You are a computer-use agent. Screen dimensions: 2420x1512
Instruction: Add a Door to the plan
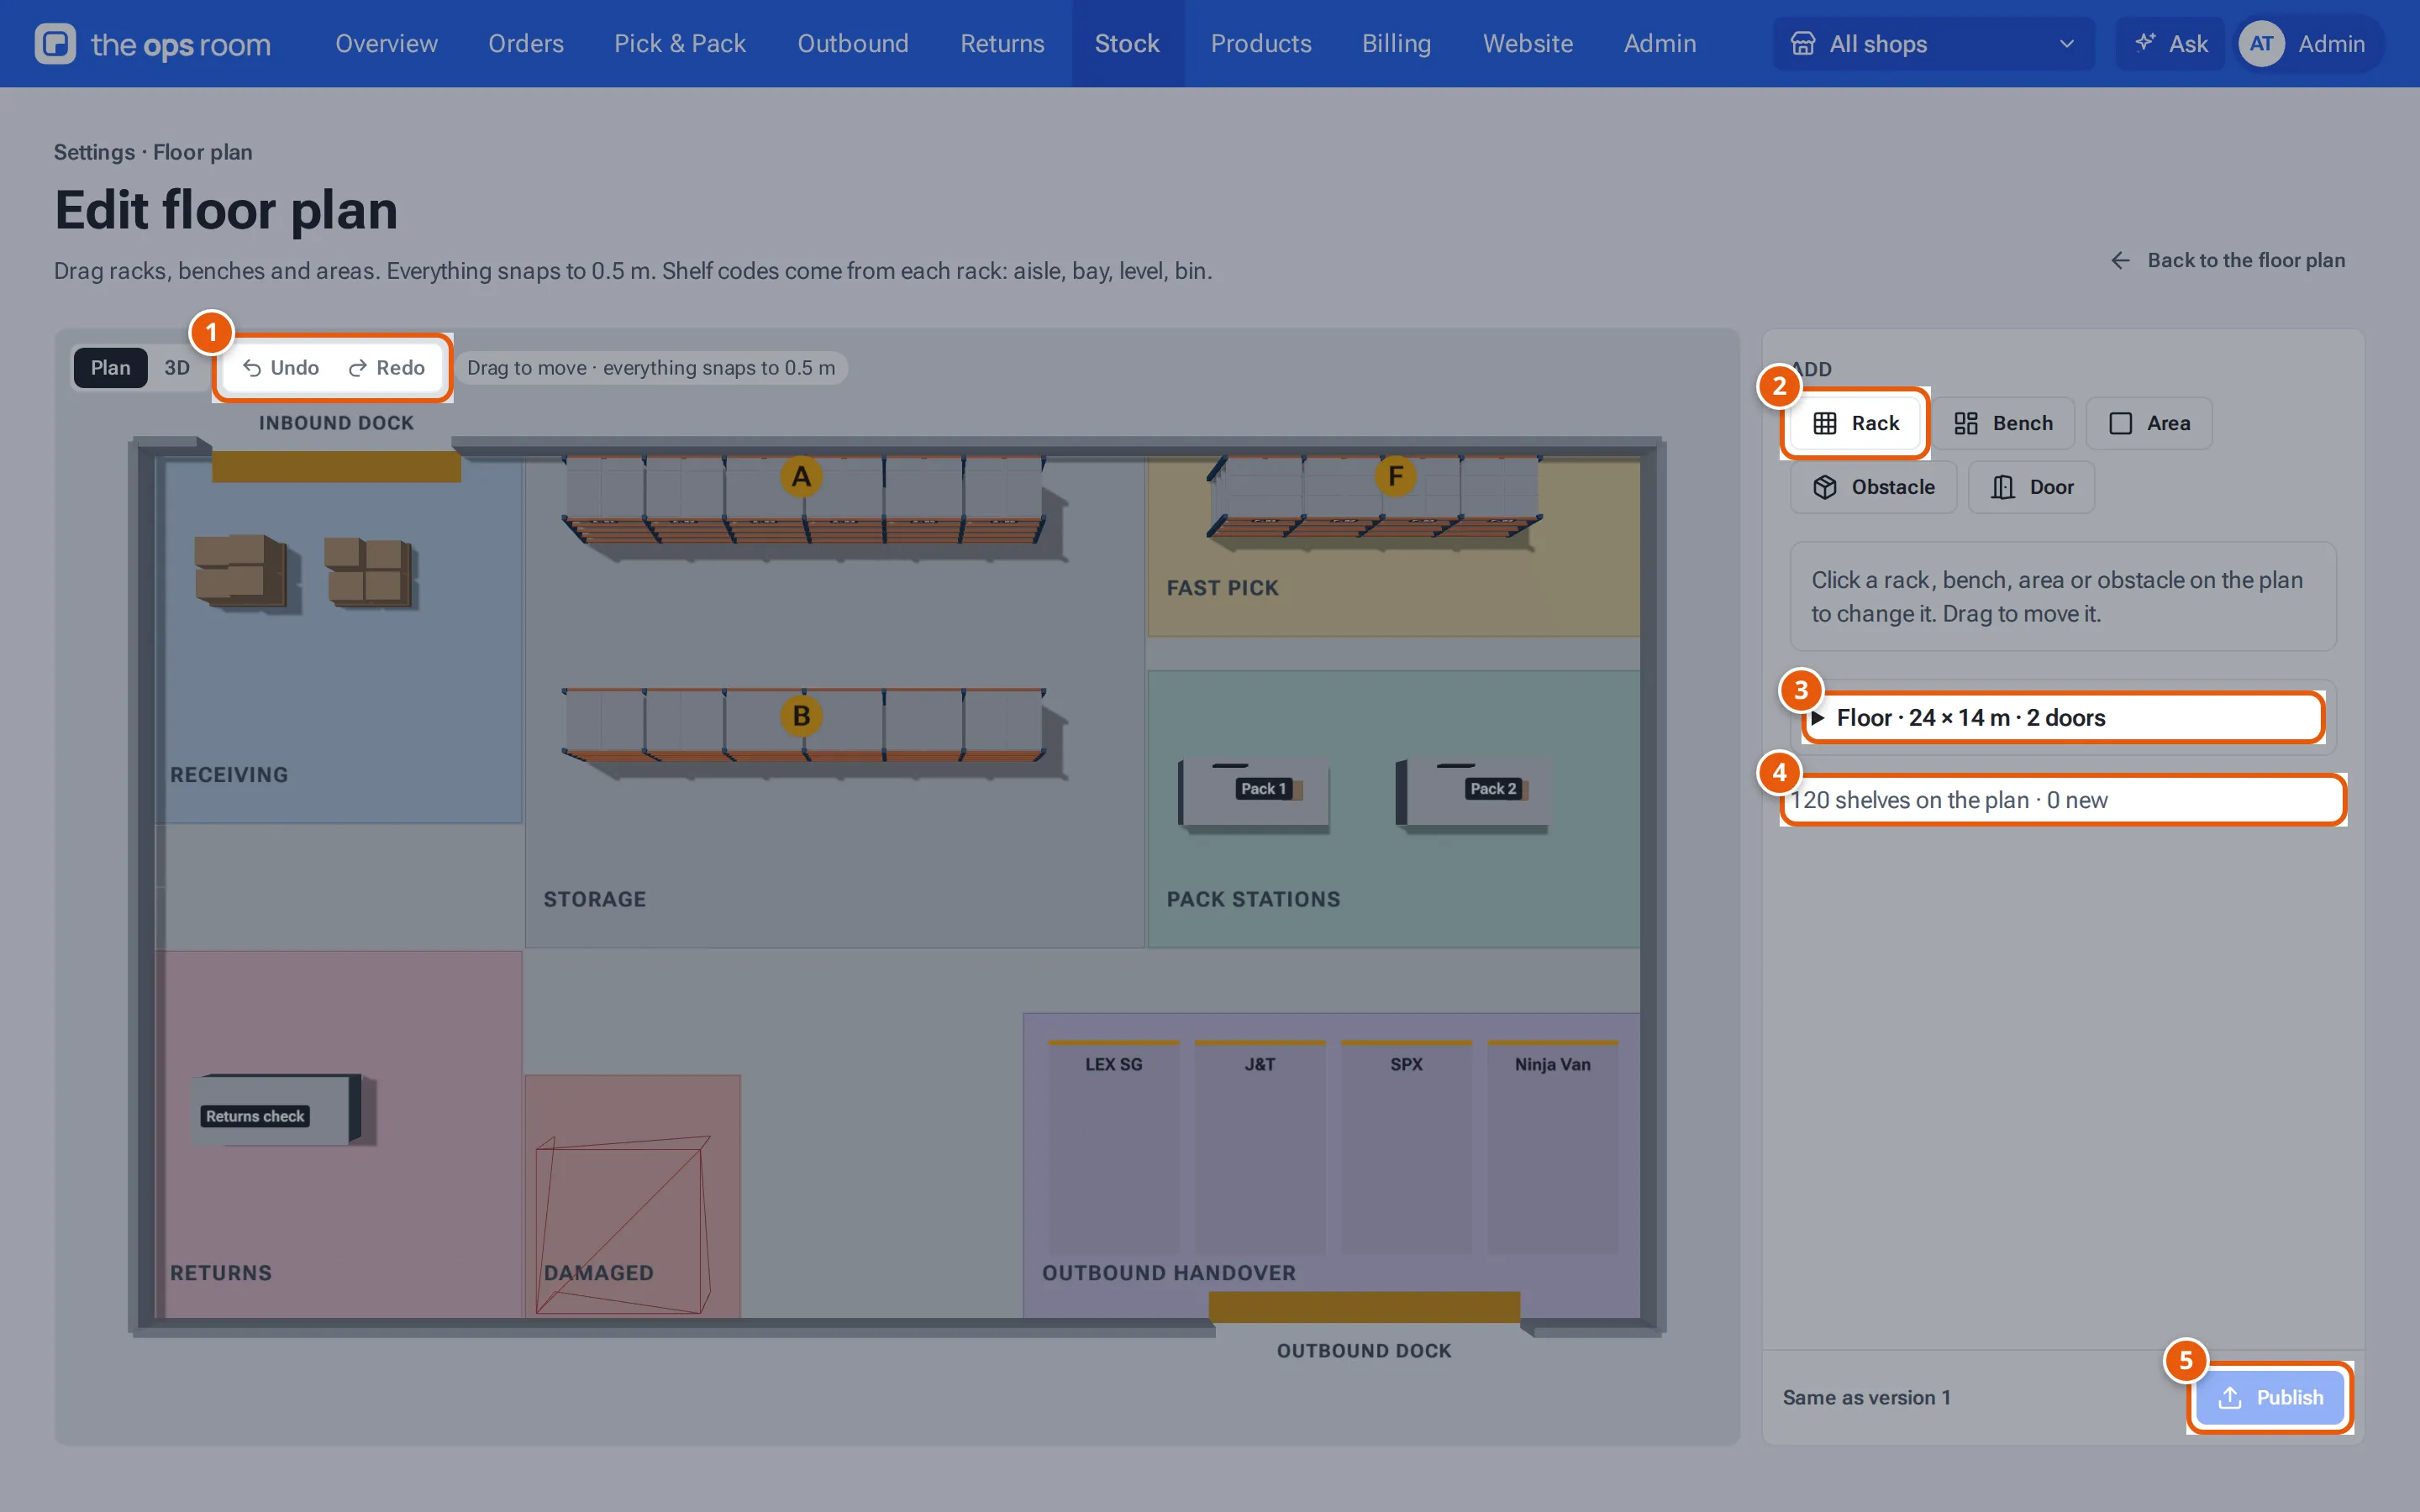(2031, 487)
